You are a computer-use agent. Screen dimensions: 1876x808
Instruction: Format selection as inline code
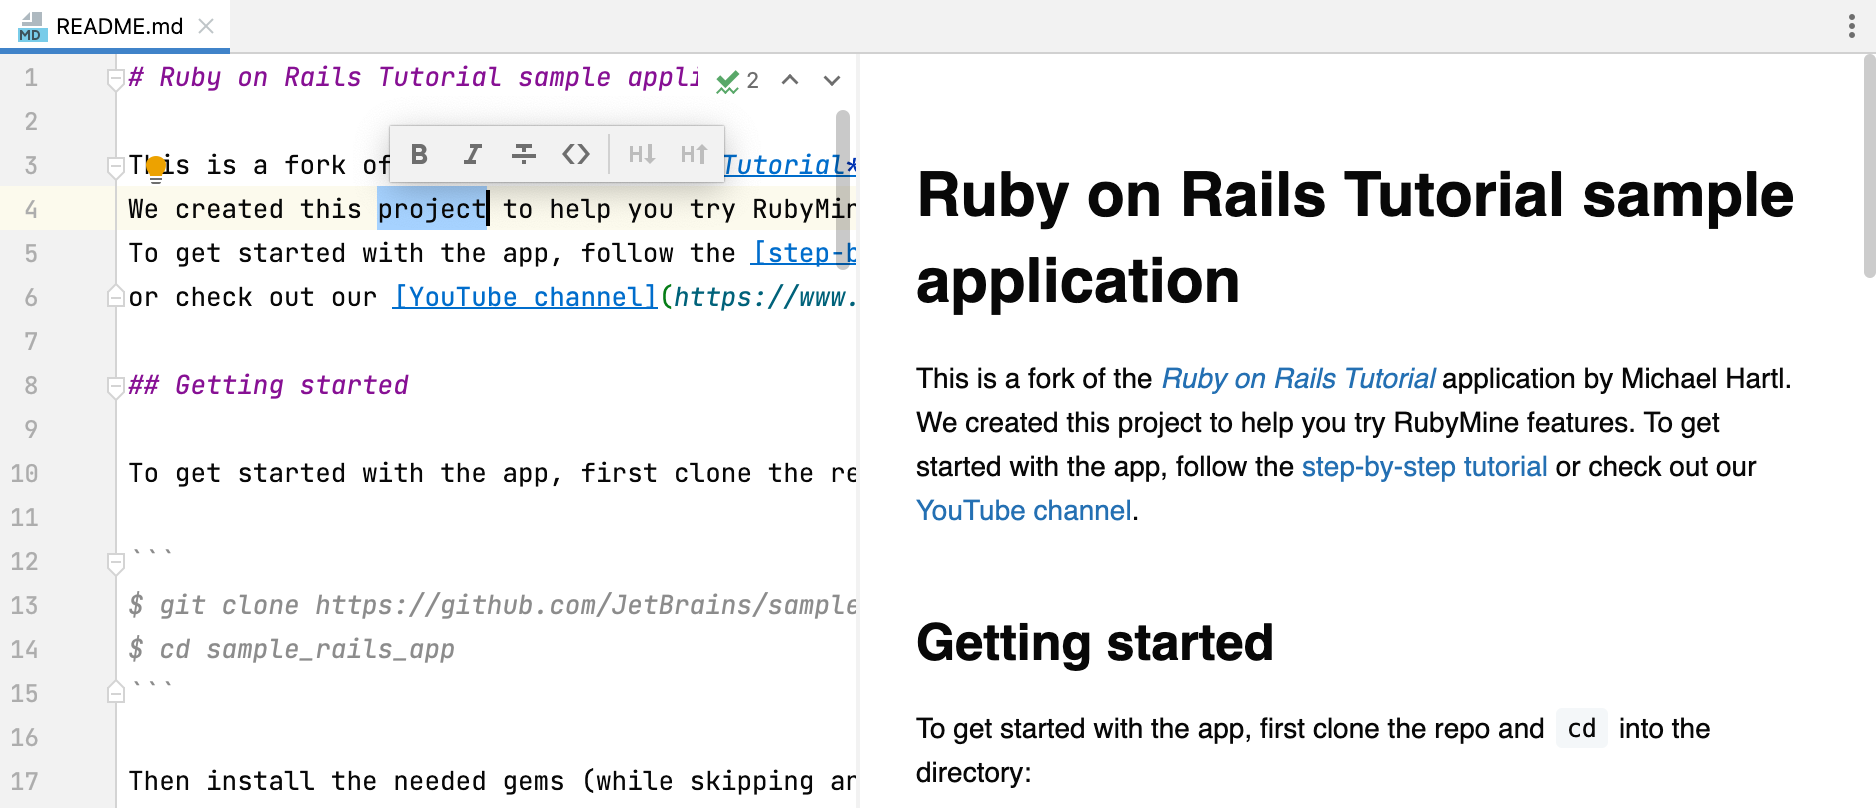tap(576, 154)
